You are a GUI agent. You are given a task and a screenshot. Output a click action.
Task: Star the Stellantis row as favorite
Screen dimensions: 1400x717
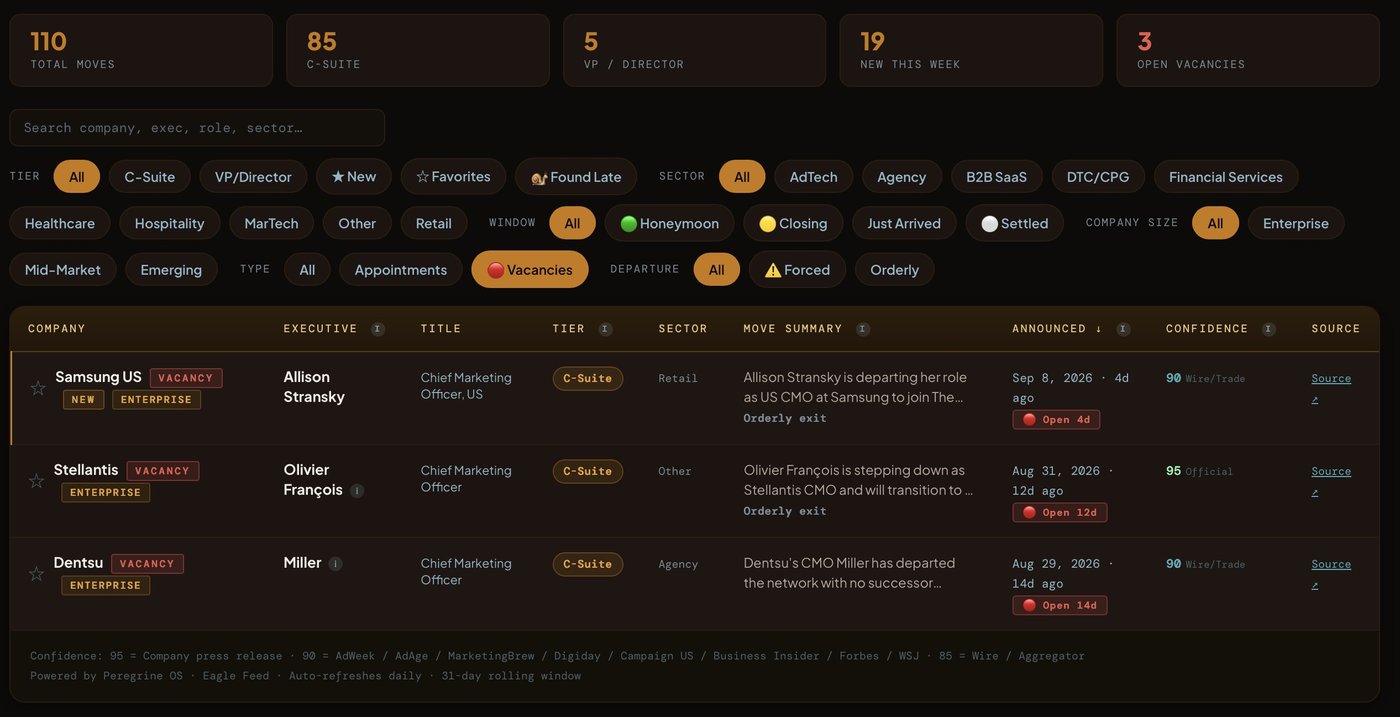click(x=37, y=481)
